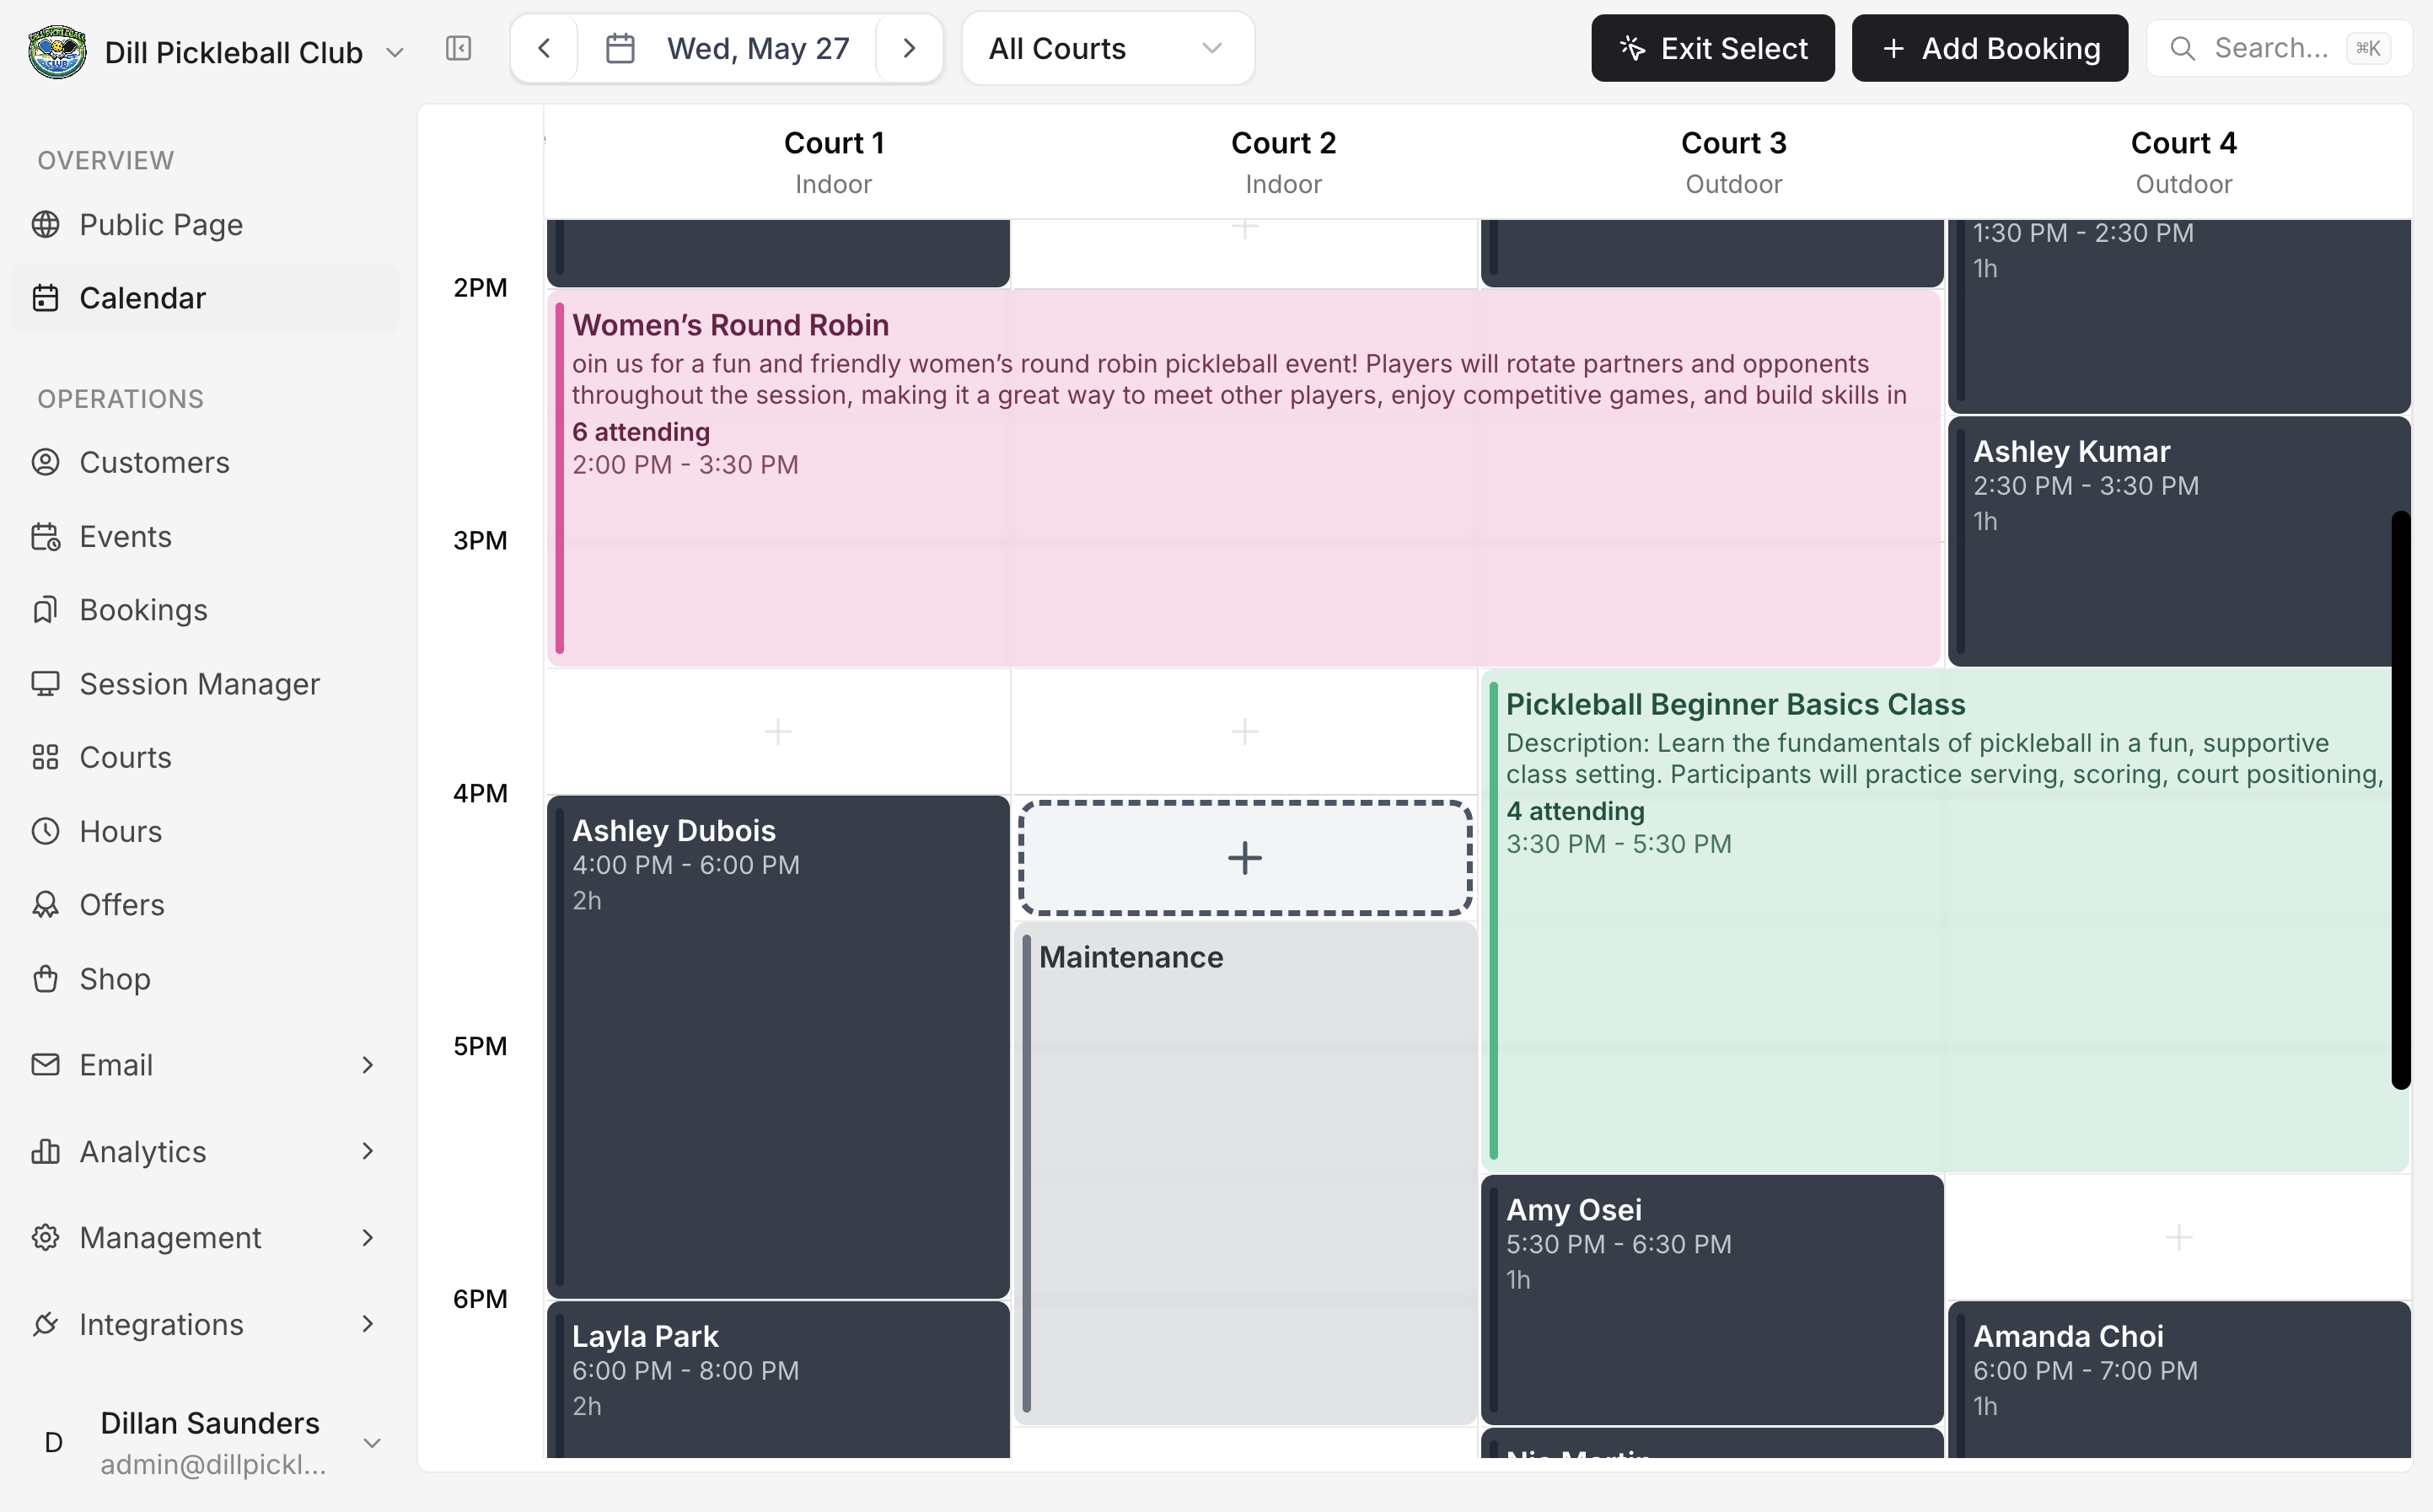Screen dimensions: 2433x1512
Task: Select Wed, May 27 date label
Action: [x=758, y=49]
